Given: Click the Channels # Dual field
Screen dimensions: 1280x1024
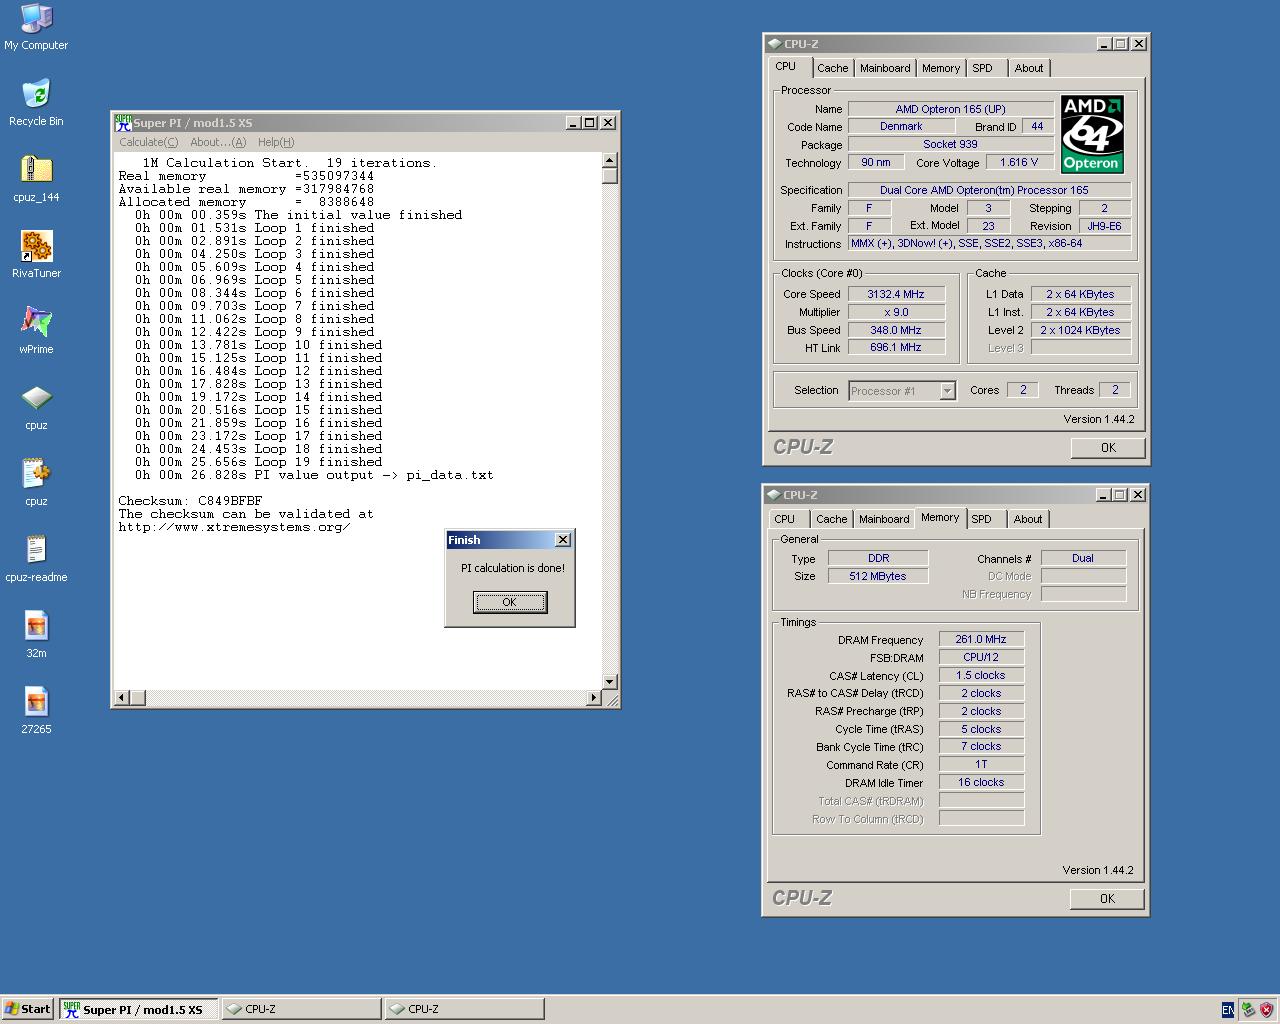Looking at the screenshot, I should 1083,558.
